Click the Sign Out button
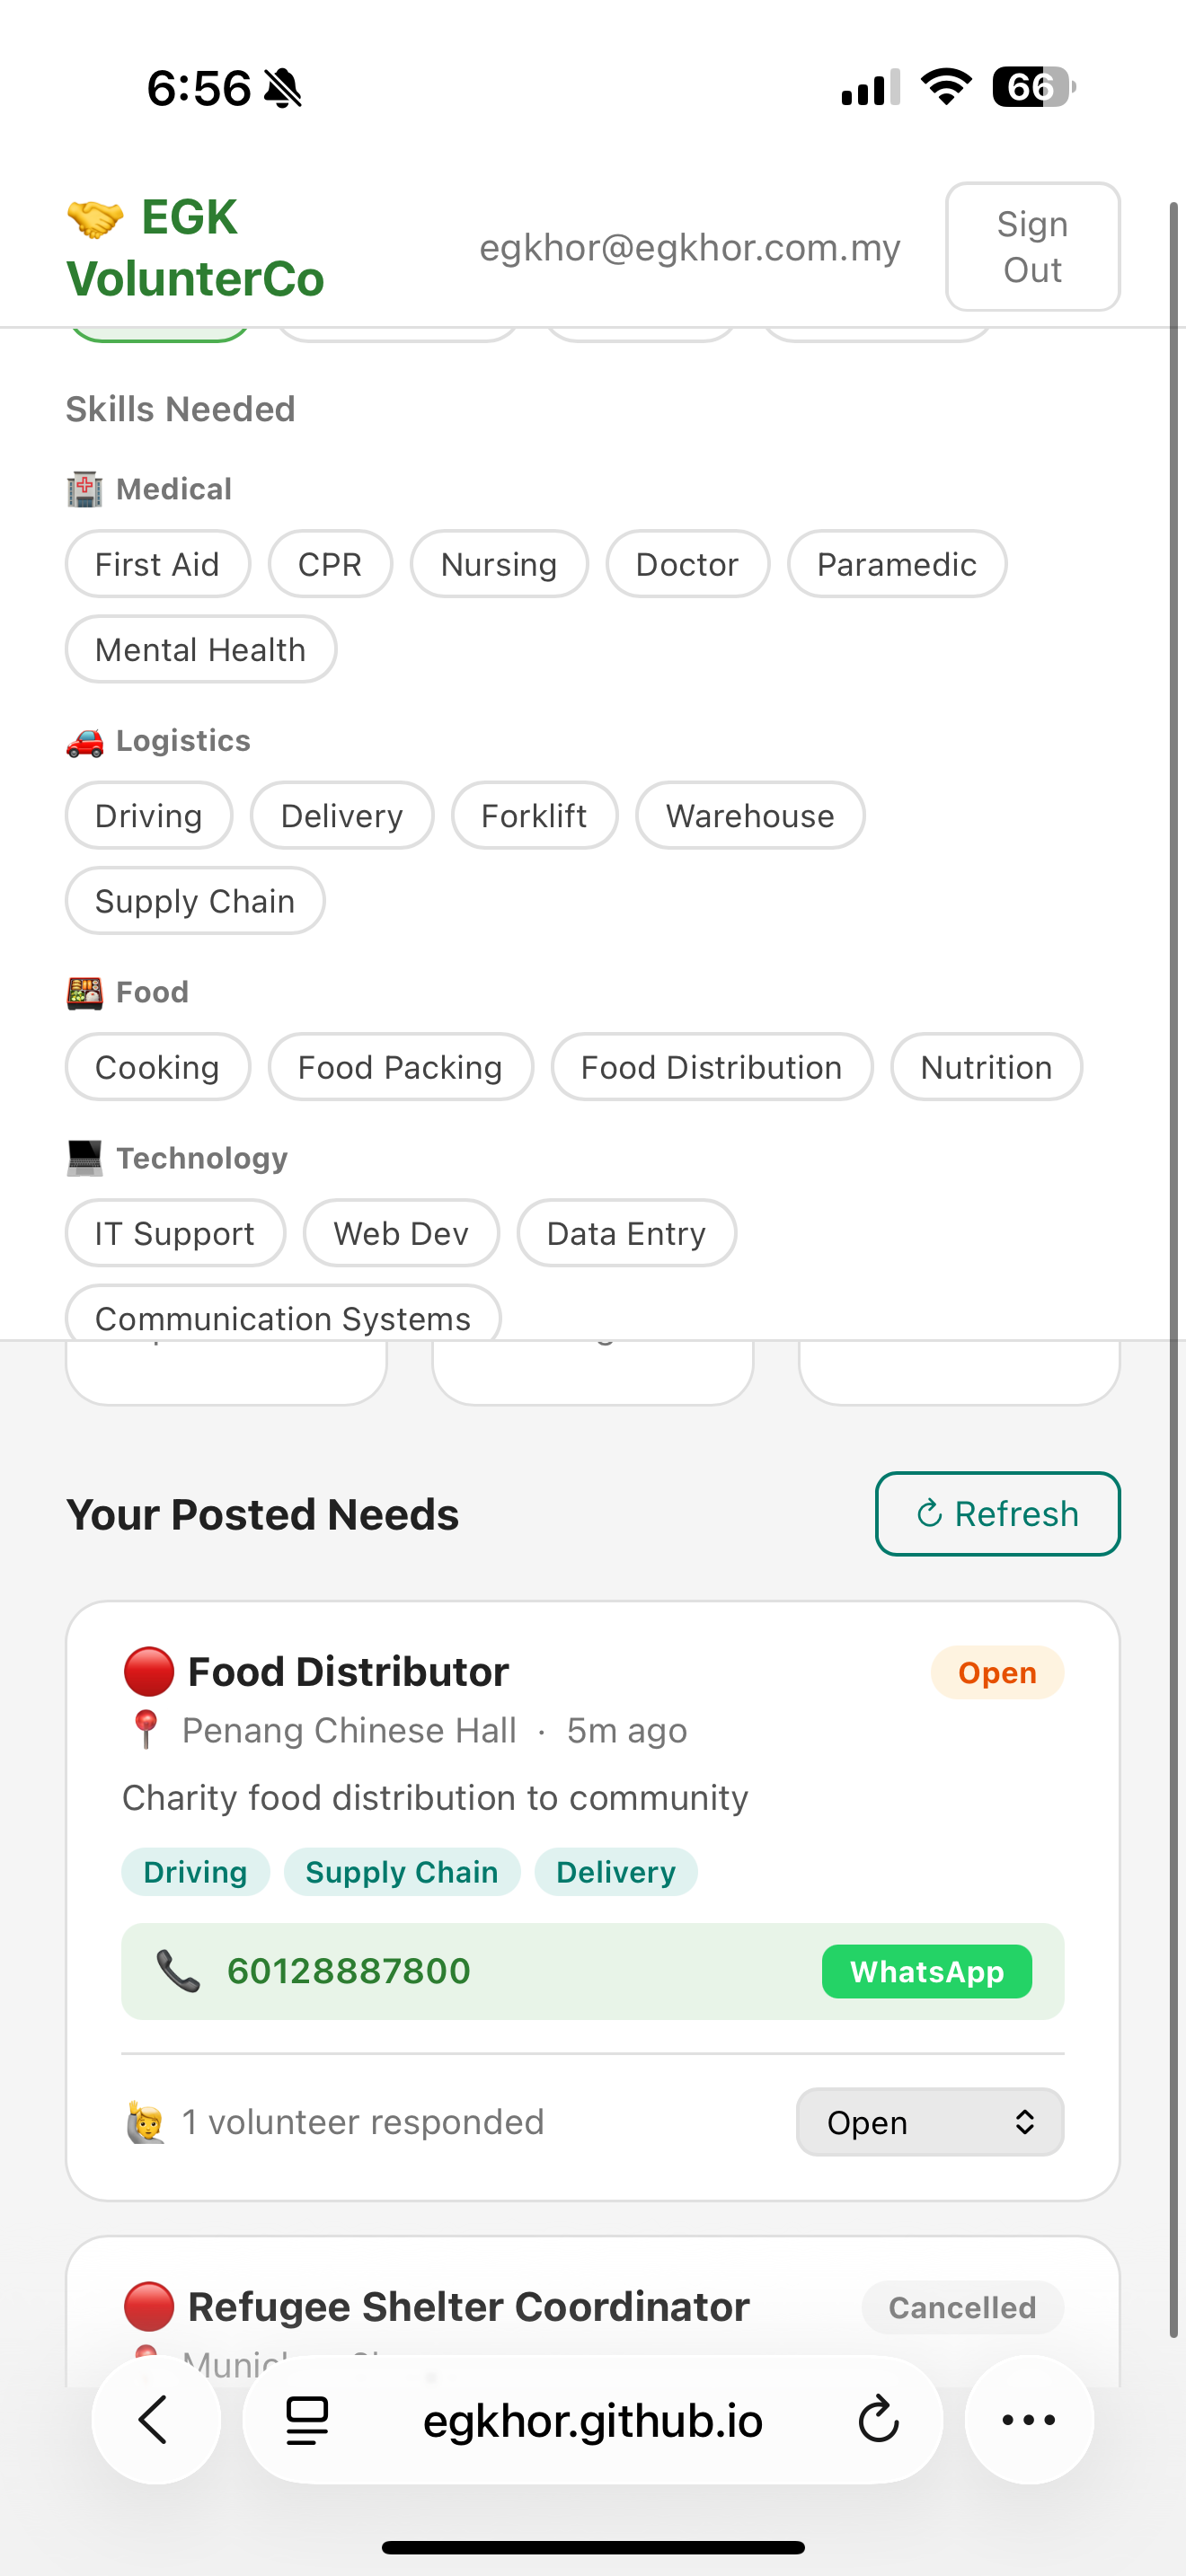Image resolution: width=1186 pixels, height=2576 pixels. click(1033, 247)
